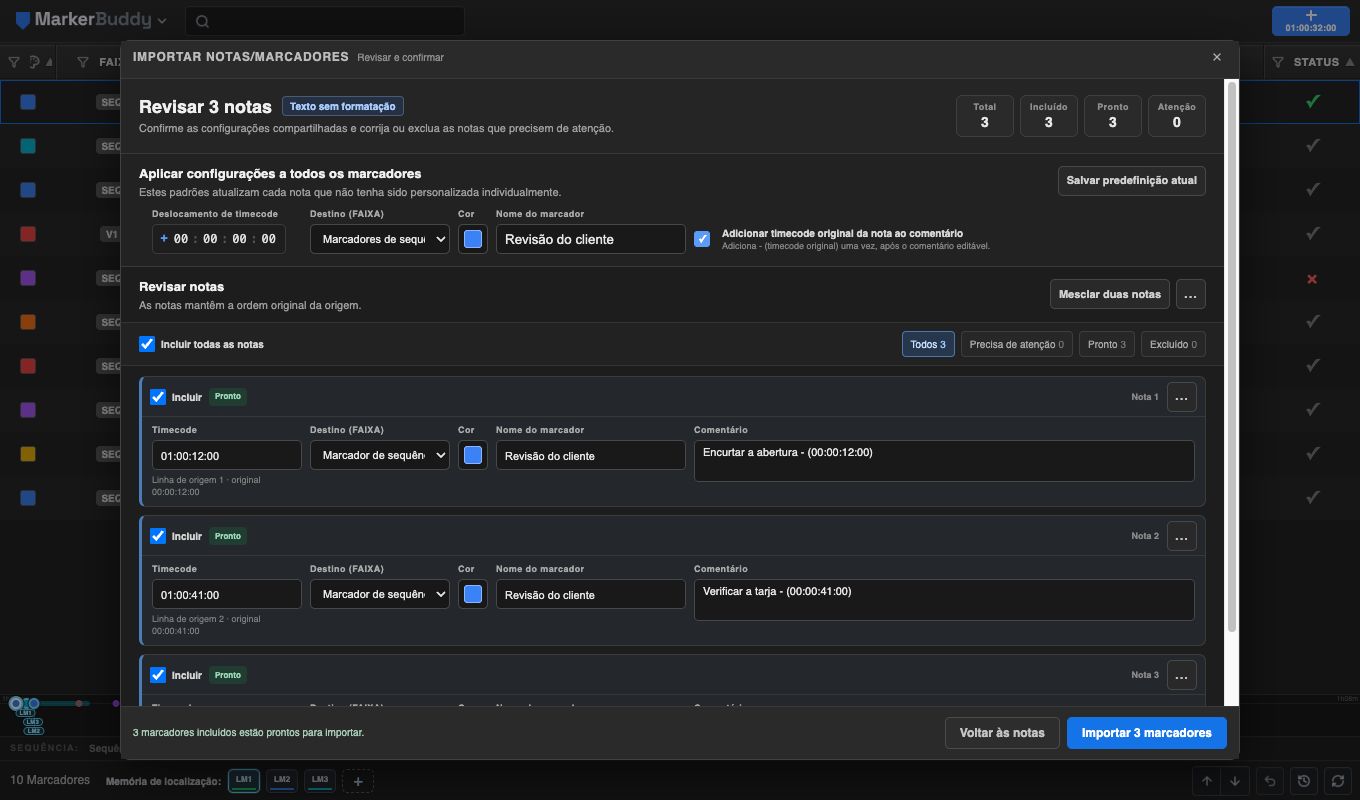1360x800 pixels.
Task: Click the up arrow previous marker icon
Action: point(1207,781)
